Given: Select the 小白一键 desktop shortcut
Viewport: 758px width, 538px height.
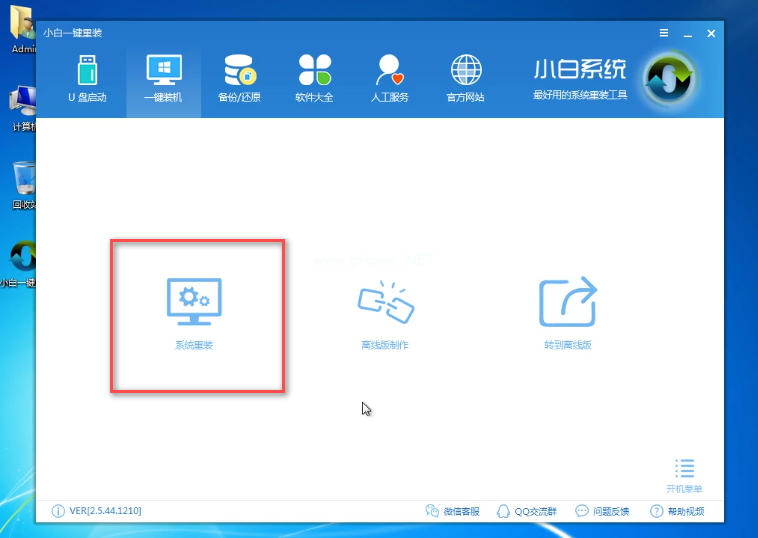Looking at the screenshot, I should point(19,264).
